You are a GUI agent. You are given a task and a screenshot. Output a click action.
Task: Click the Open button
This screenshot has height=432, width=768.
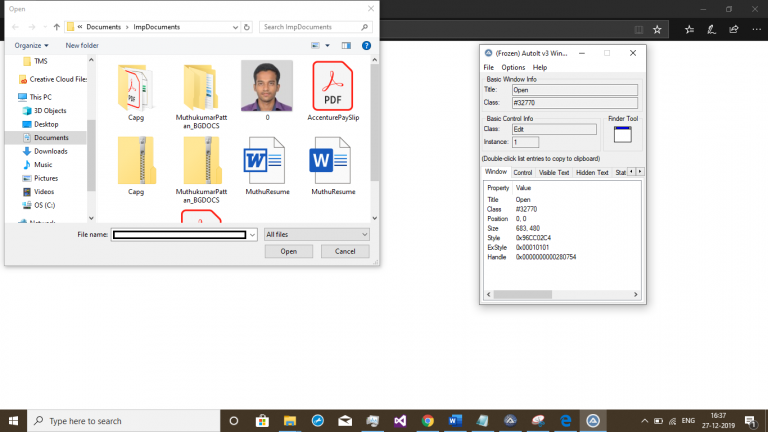(x=288, y=251)
